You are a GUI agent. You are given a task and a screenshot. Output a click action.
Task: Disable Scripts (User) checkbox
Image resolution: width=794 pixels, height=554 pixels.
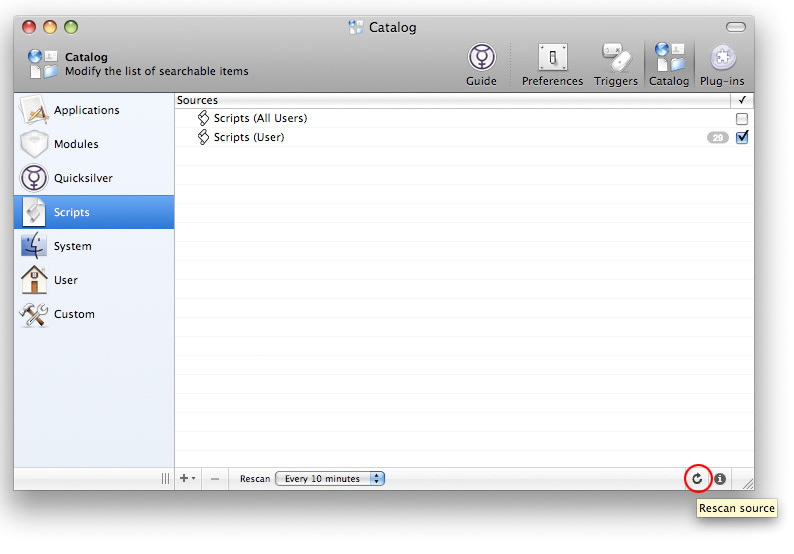[742, 137]
